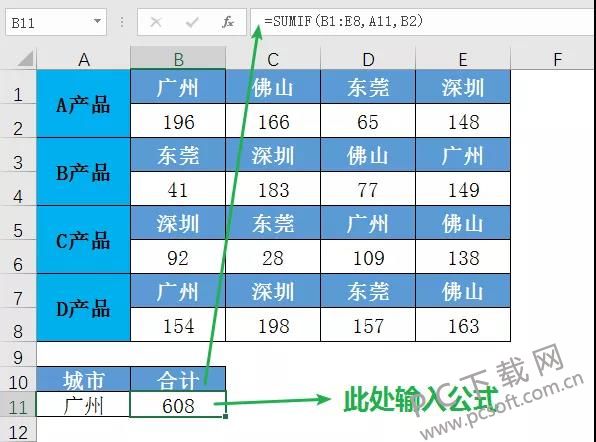Click the Select All corner triangle
Screen dimensions: 596x442
coord(25,59)
